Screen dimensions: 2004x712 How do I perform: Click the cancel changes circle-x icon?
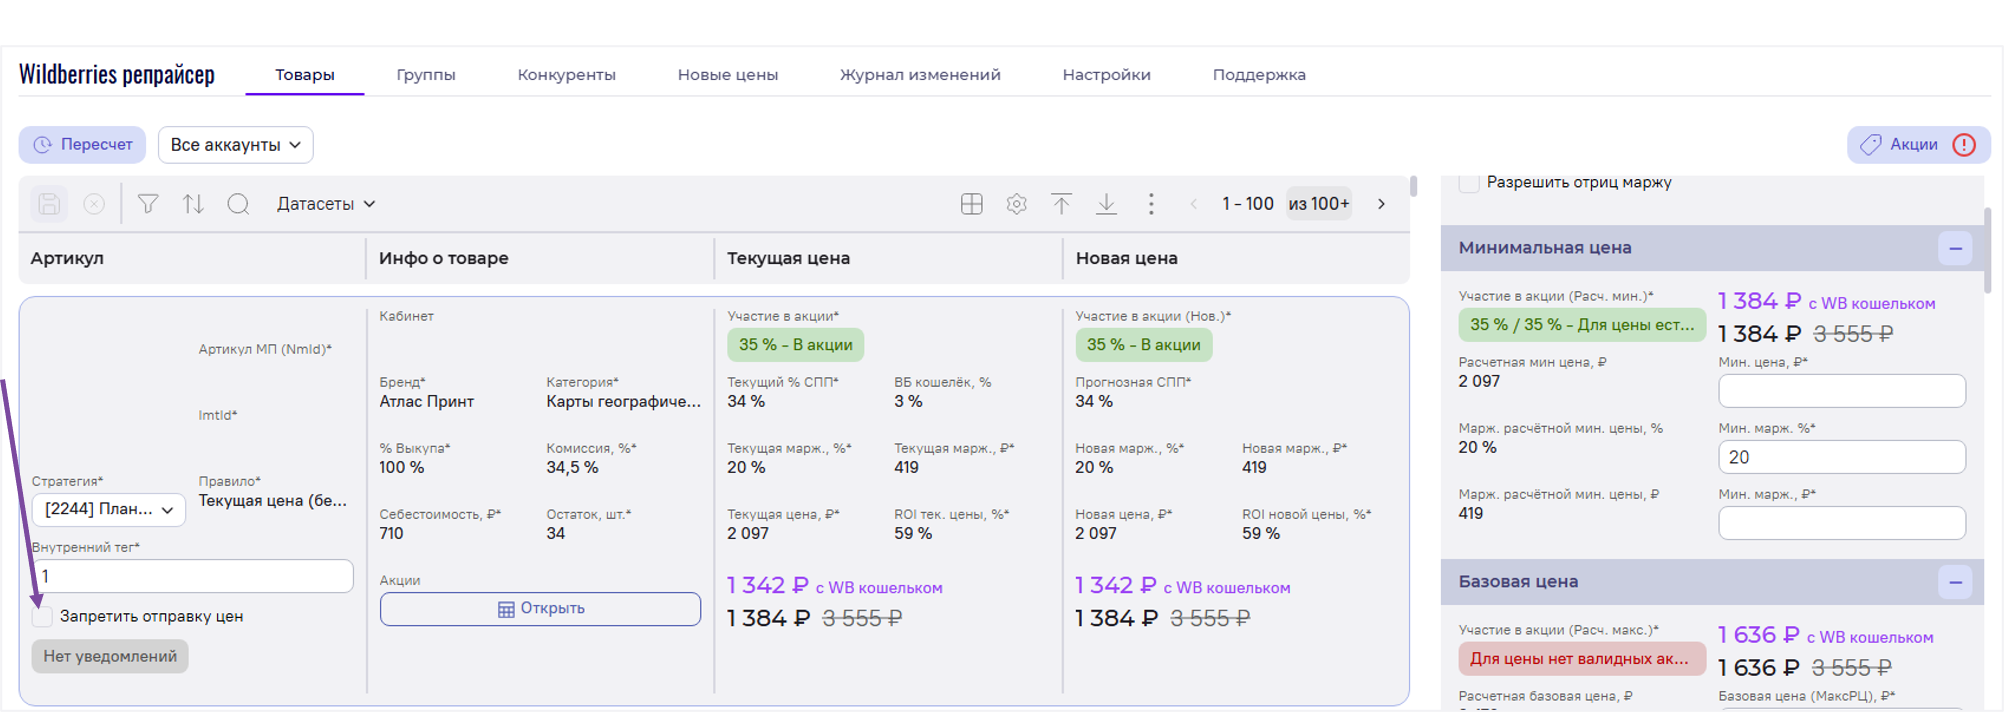pyautogui.click(x=94, y=204)
